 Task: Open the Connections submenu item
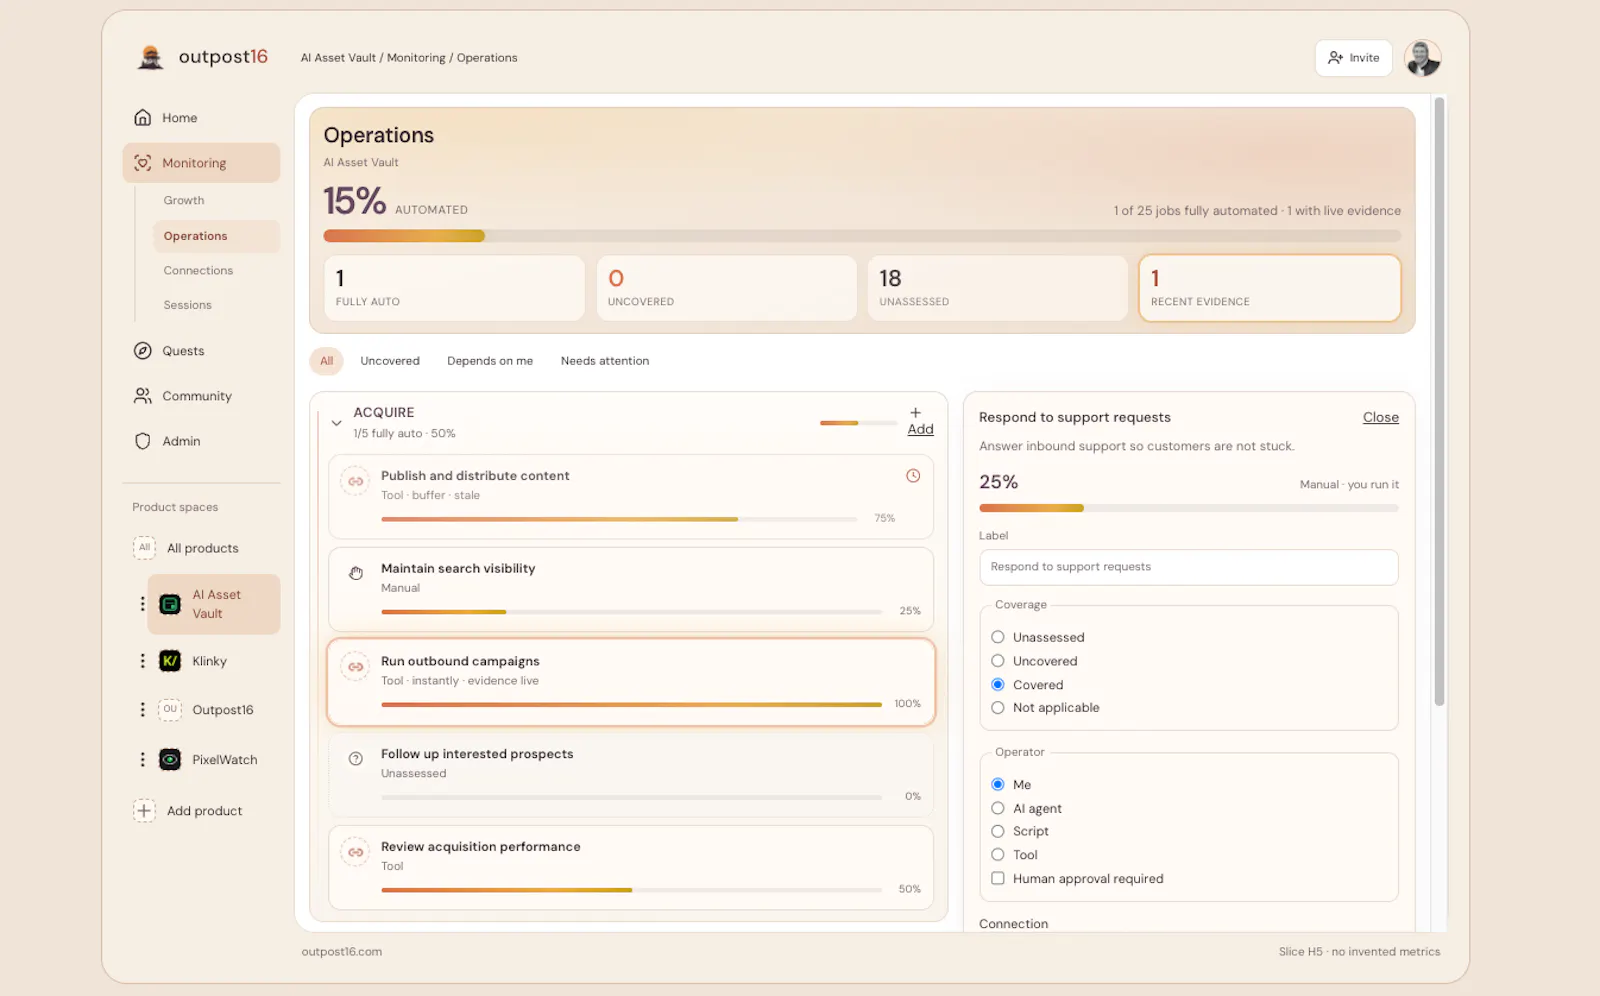198,270
